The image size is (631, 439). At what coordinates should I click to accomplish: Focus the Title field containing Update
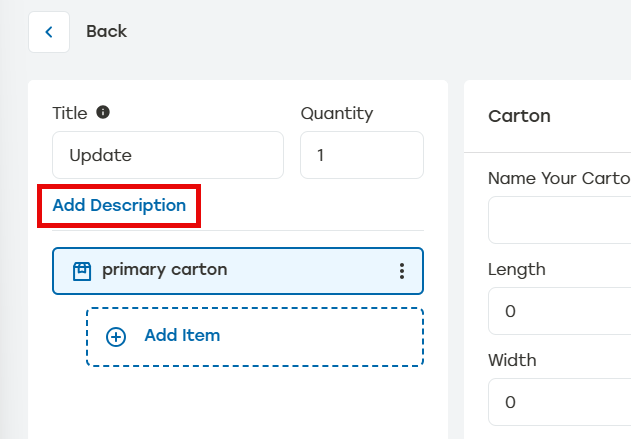pyautogui.click(x=167, y=155)
